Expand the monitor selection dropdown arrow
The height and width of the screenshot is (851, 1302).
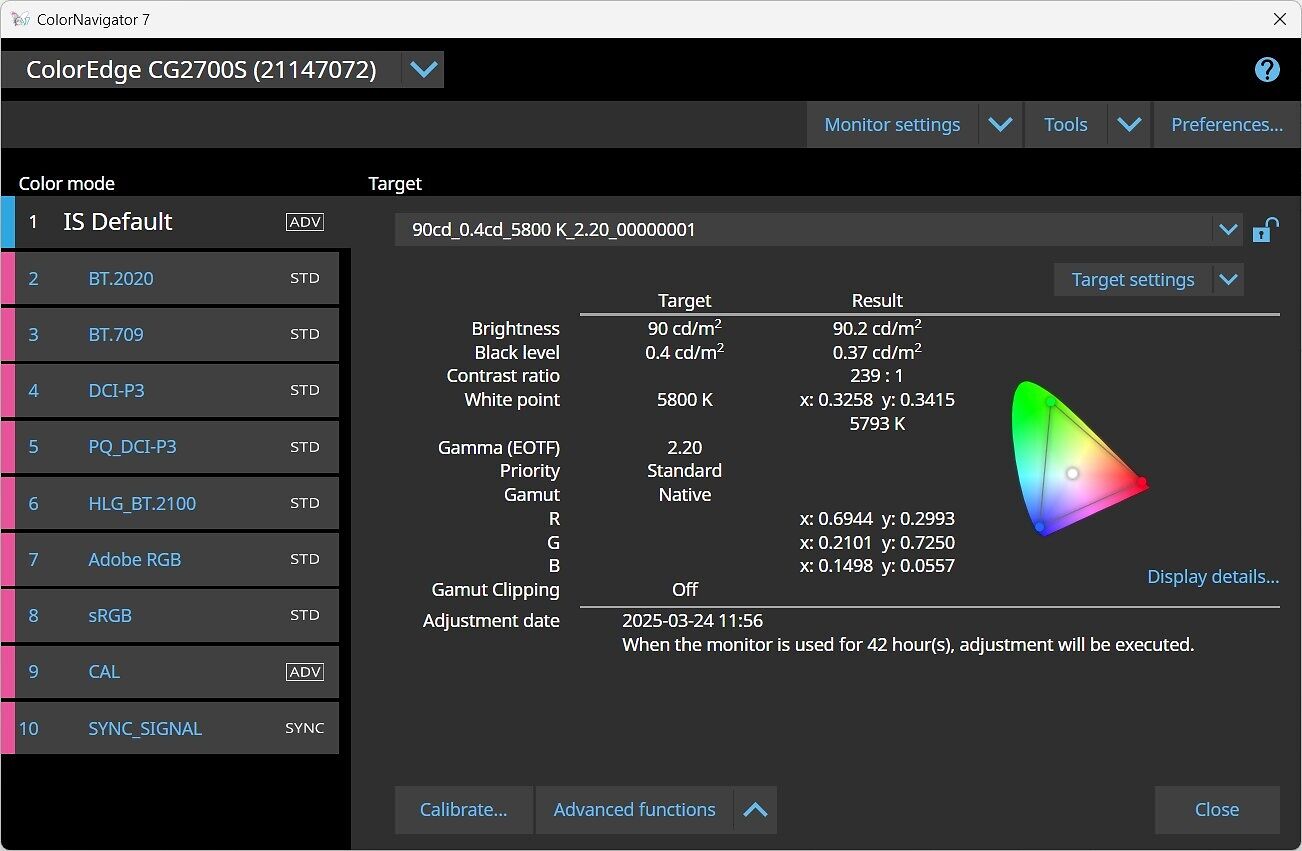[x=423, y=70]
